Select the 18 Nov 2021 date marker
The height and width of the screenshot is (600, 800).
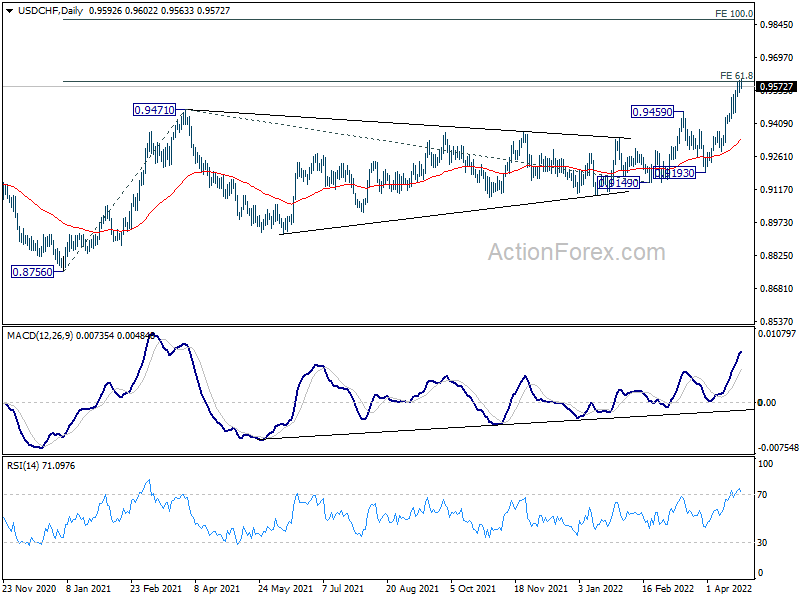541,588
